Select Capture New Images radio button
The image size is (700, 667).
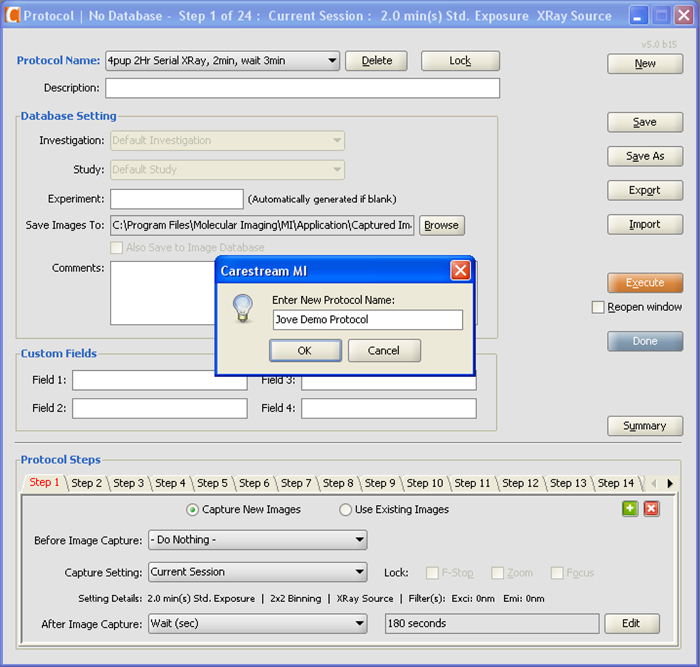tap(192, 510)
